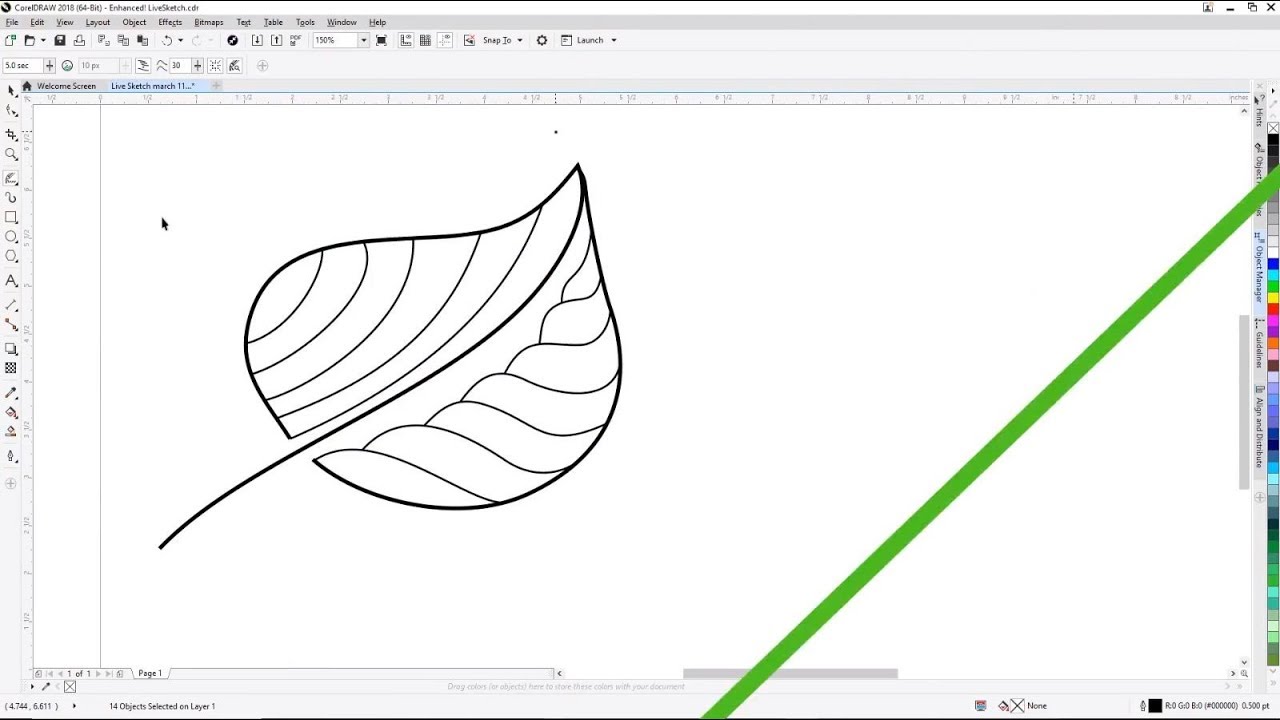Switch to the Welcome Screen tab
Viewport: 1280px width, 720px height.
65,86
